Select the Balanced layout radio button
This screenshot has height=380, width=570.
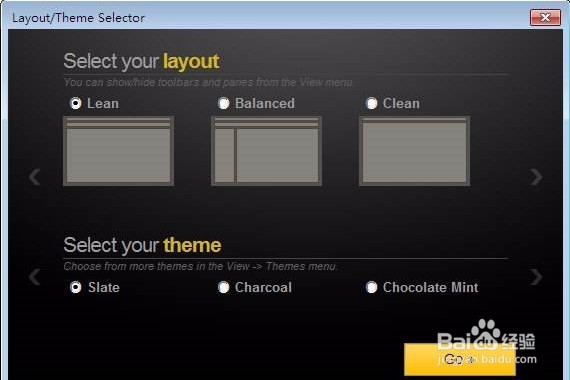pyautogui.click(x=224, y=104)
